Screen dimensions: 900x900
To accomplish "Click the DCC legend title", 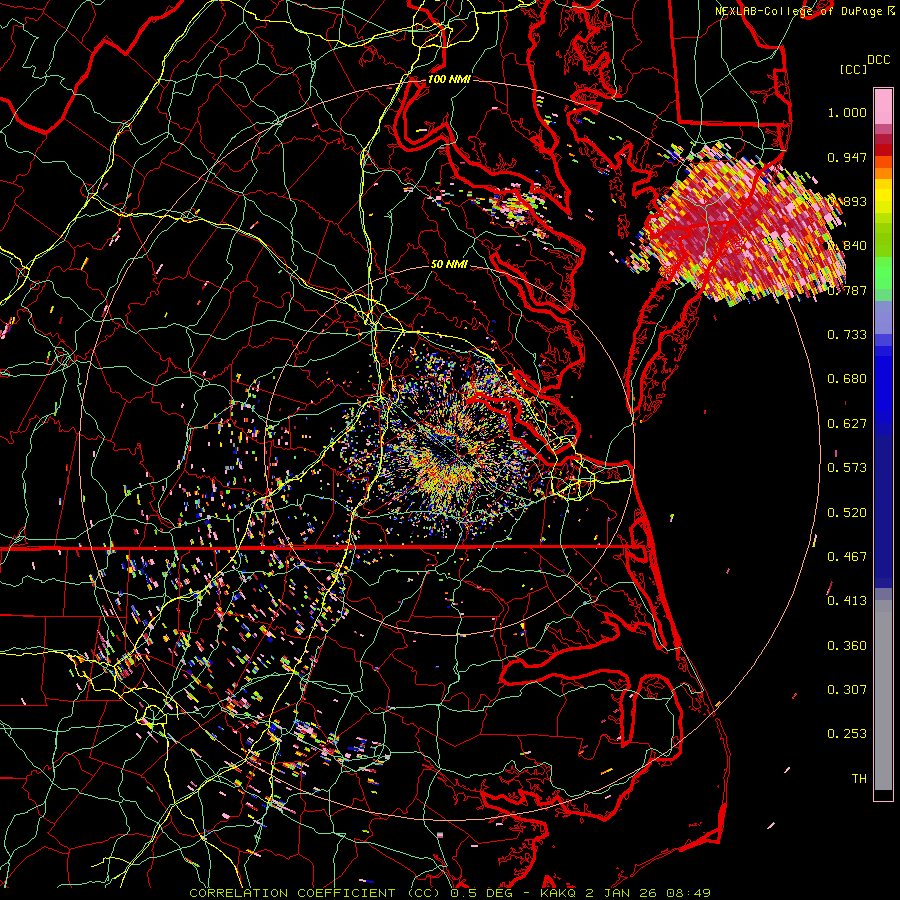I will 878,60.
